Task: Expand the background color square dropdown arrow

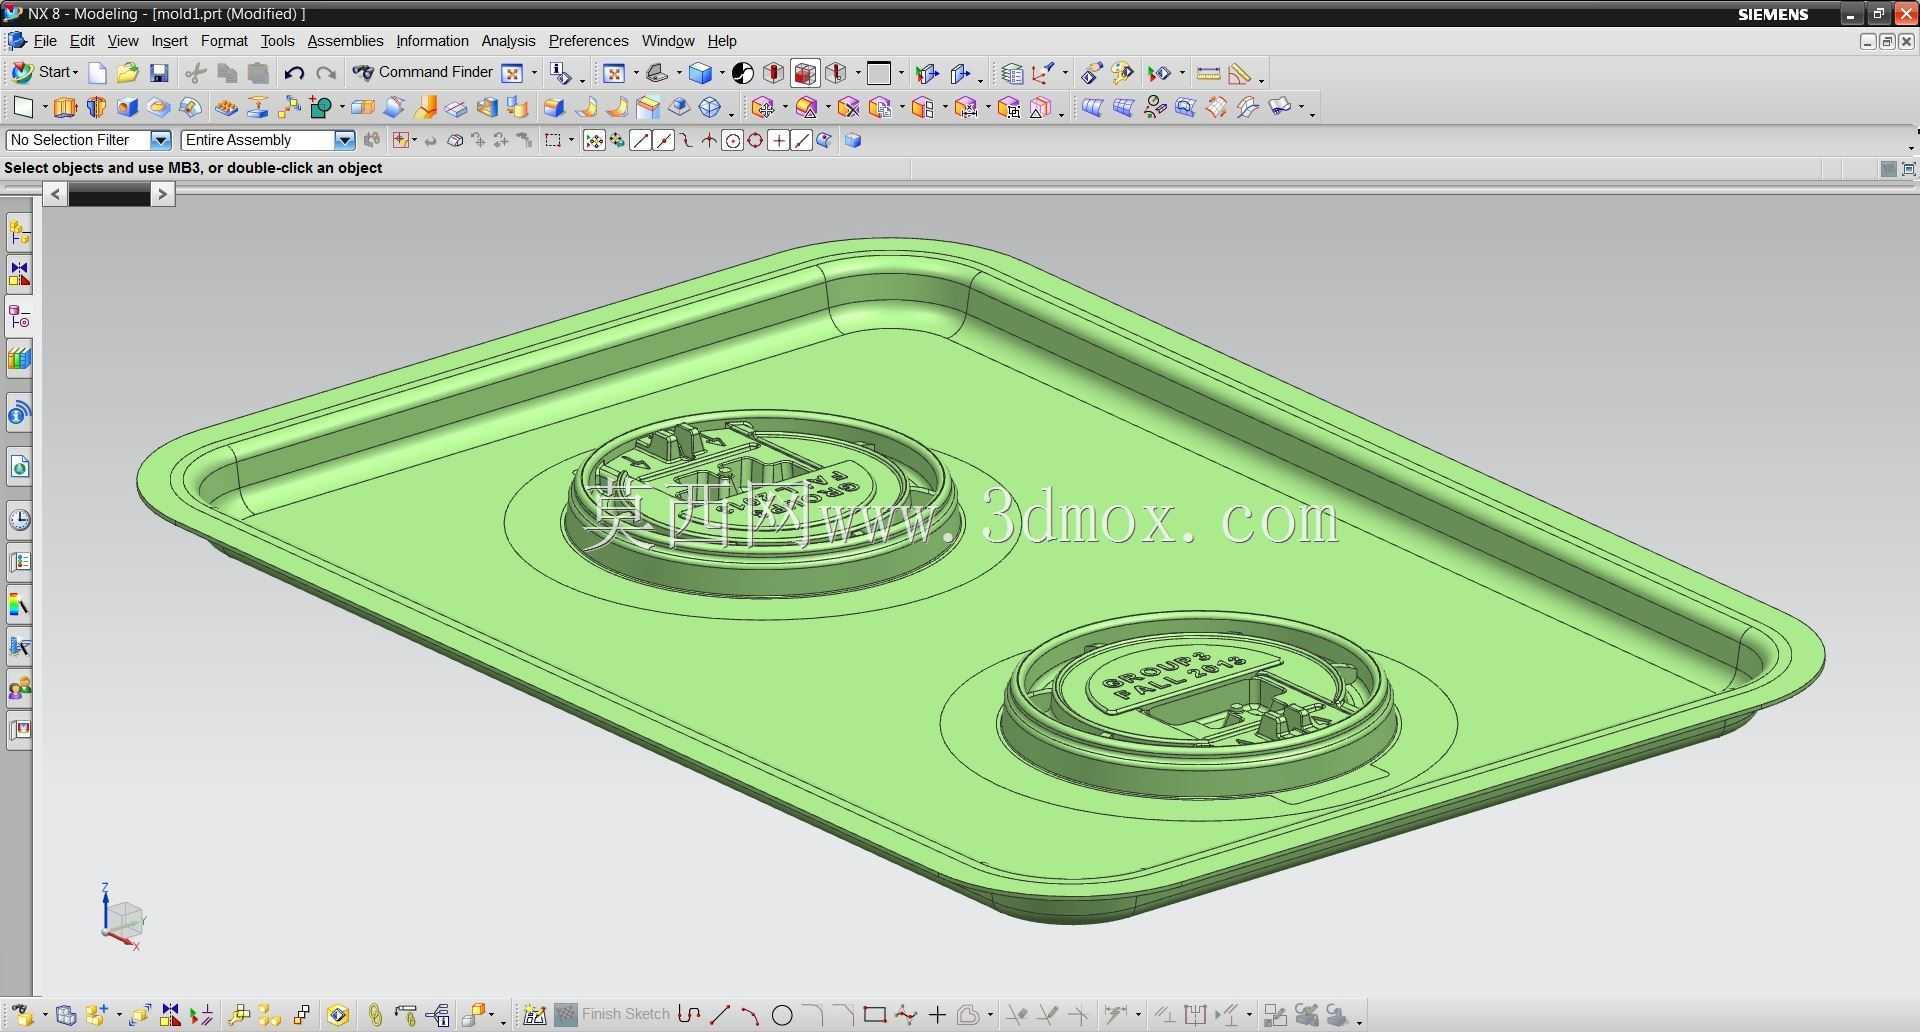Action: (901, 73)
